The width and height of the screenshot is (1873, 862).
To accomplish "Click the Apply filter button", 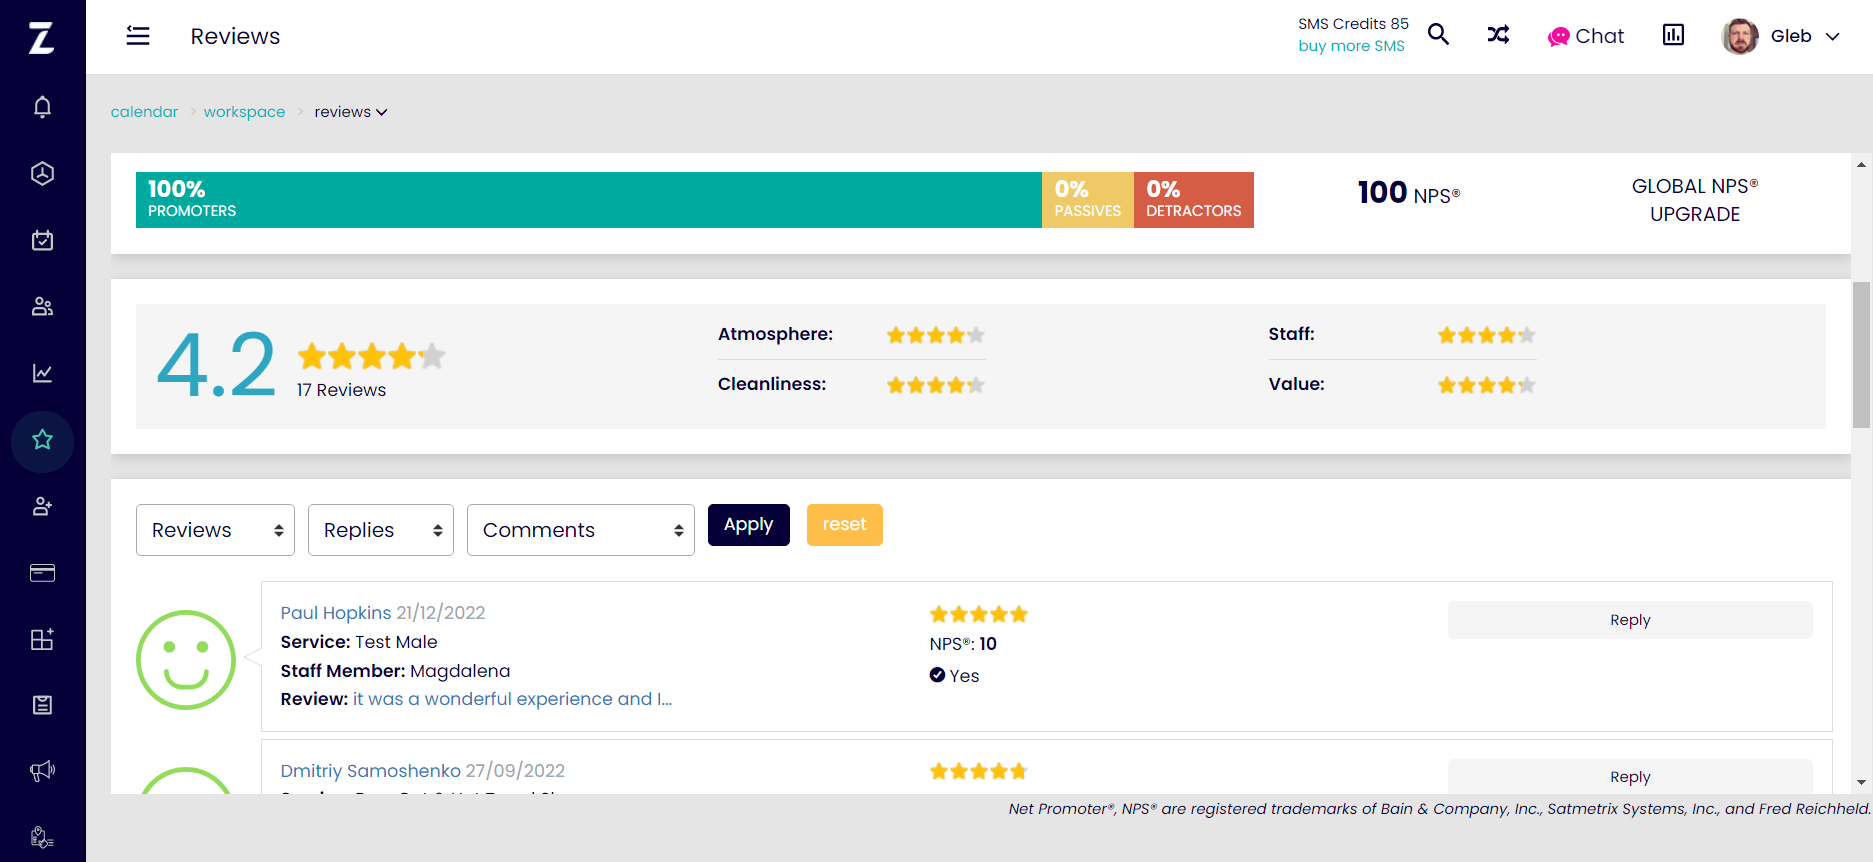I will point(749,525).
